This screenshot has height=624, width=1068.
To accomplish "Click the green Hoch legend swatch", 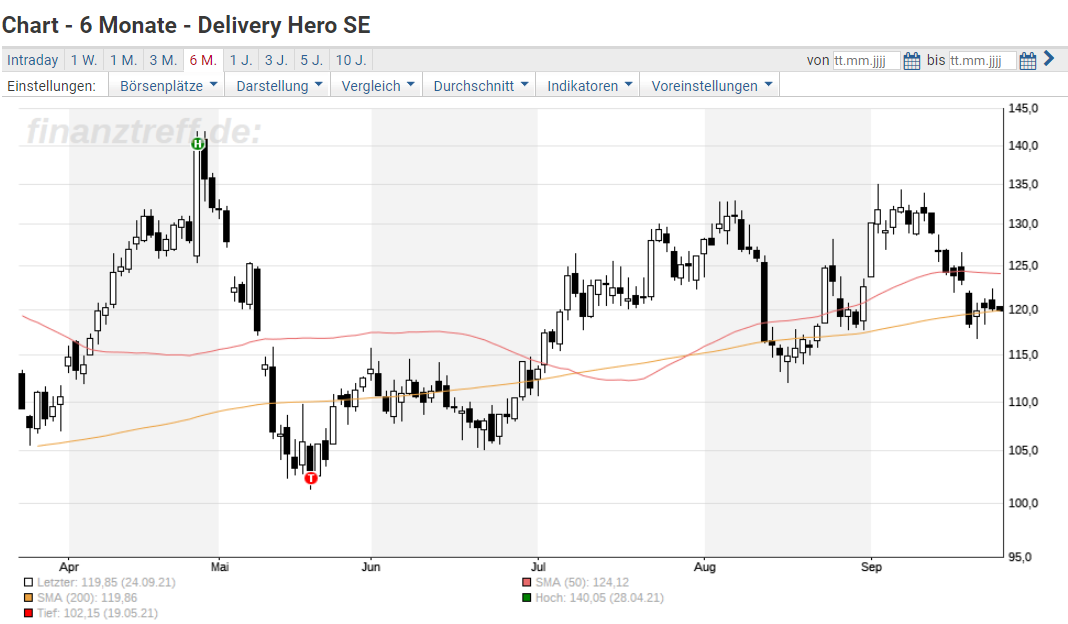I will click(527, 598).
